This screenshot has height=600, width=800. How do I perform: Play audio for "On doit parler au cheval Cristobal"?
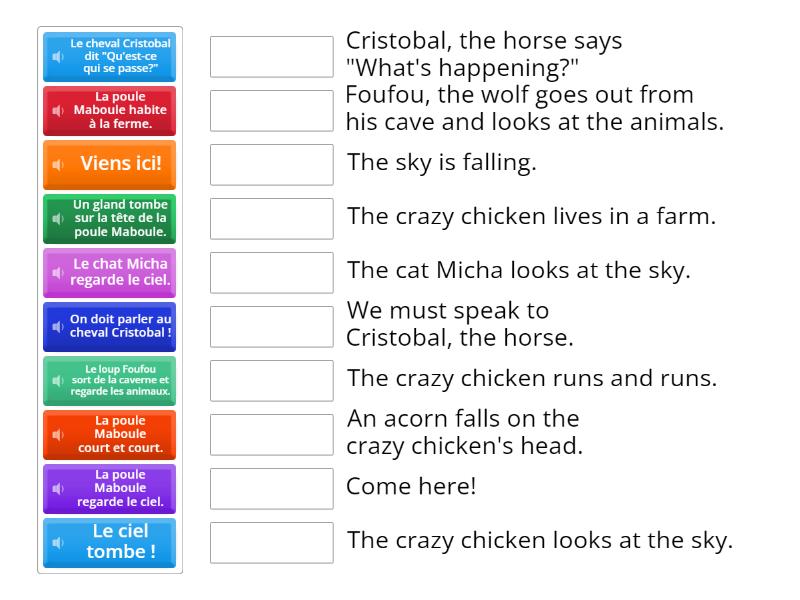[57, 326]
